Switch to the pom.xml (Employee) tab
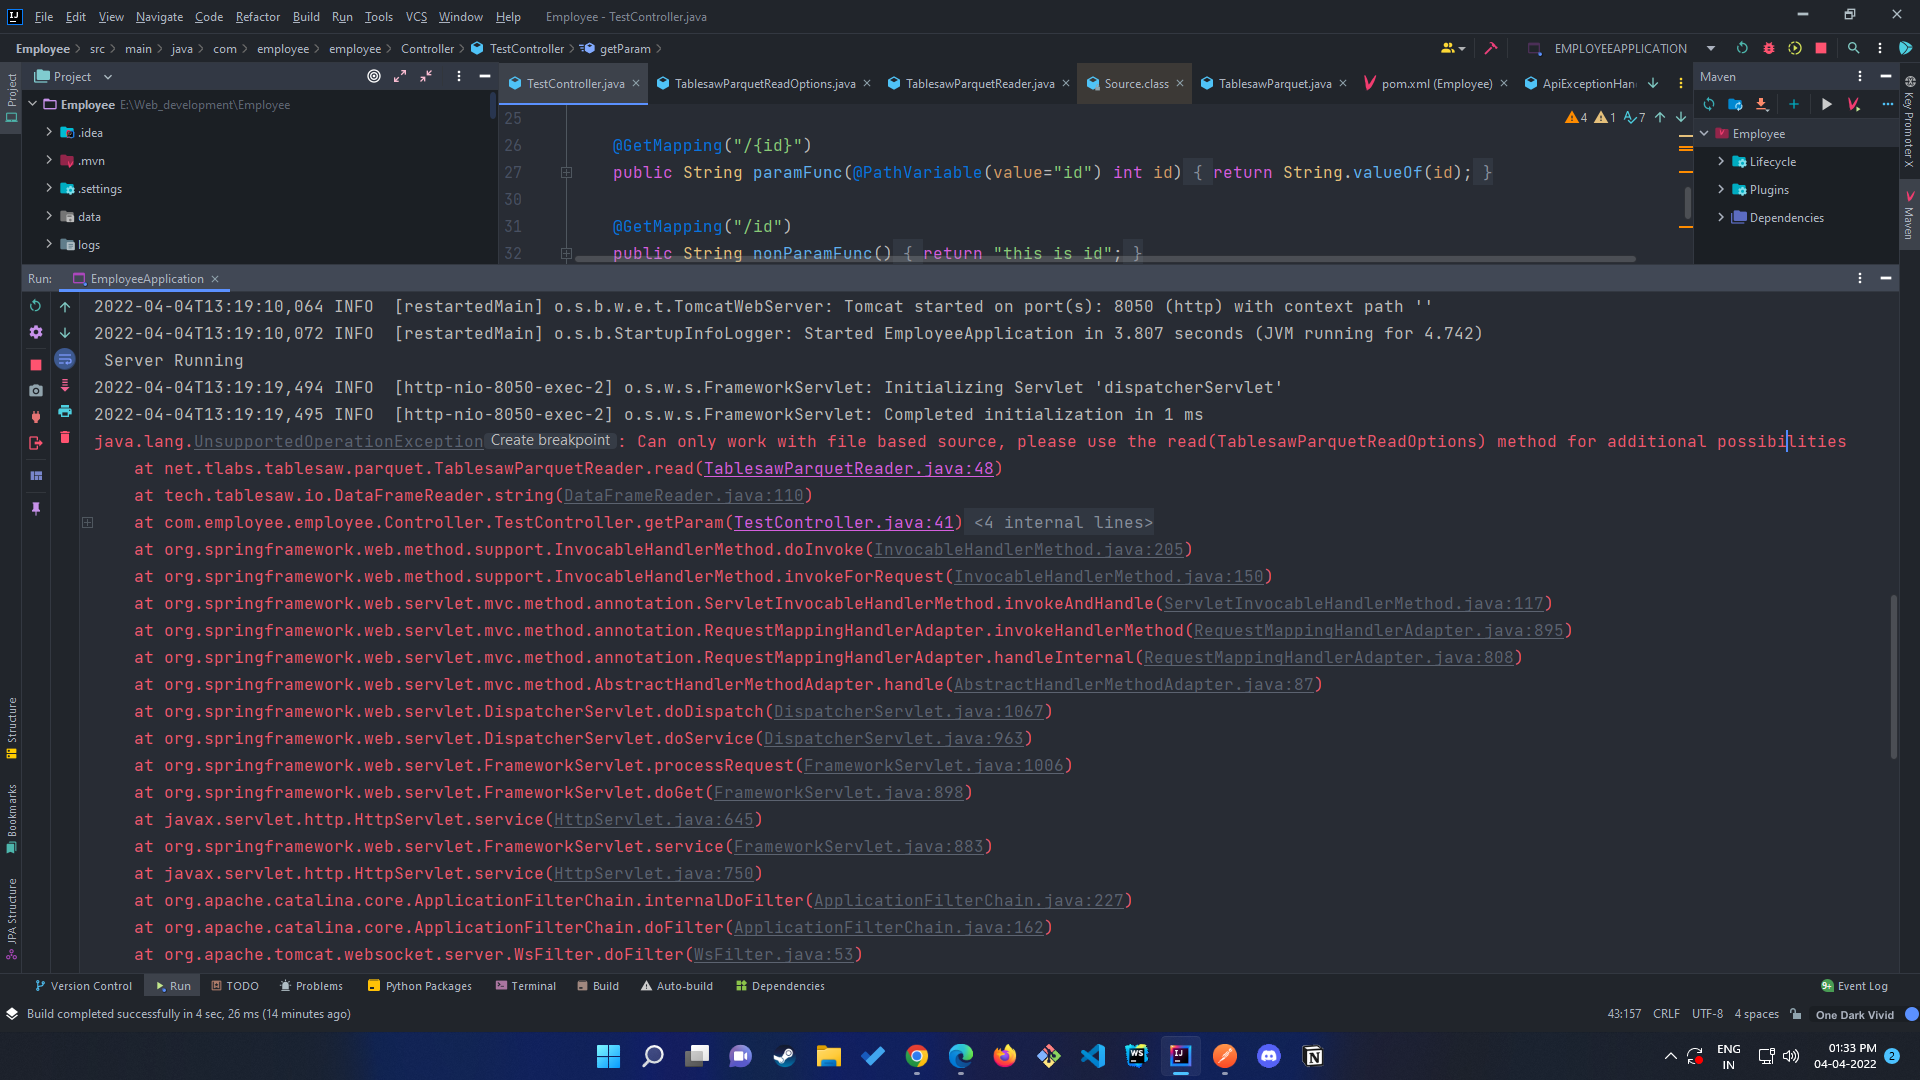The image size is (1920, 1080). click(x=1436, y=83)
